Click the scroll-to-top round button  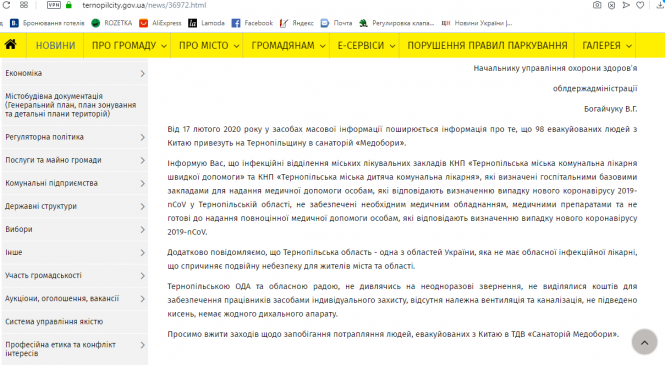(644, 342)
